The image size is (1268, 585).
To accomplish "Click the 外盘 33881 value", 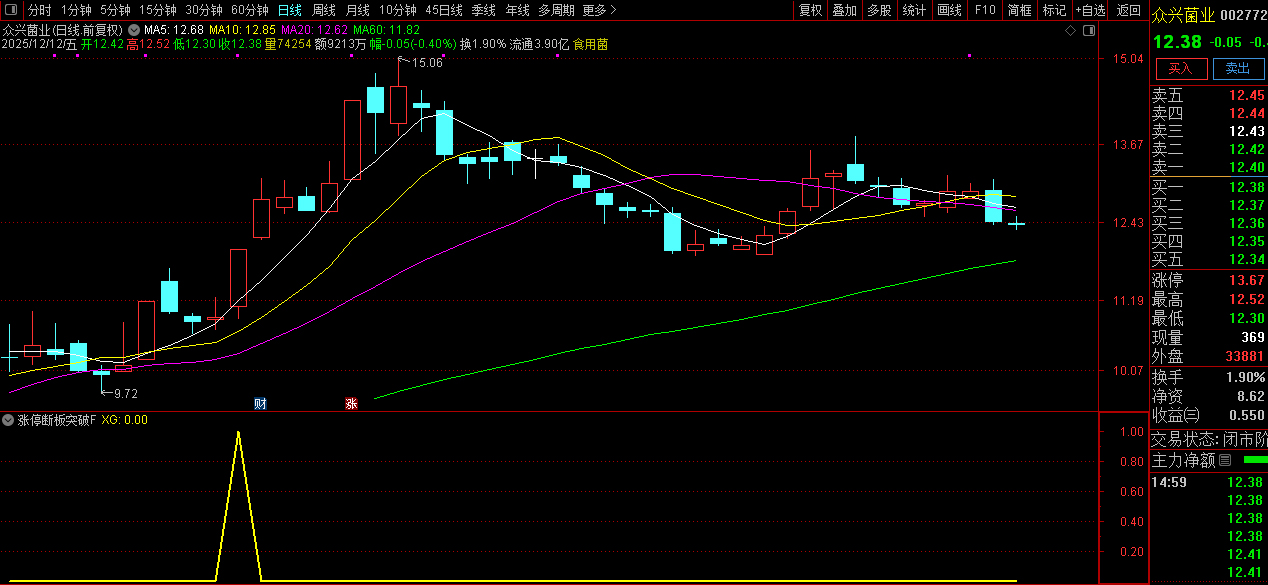I will [1243, 356].
